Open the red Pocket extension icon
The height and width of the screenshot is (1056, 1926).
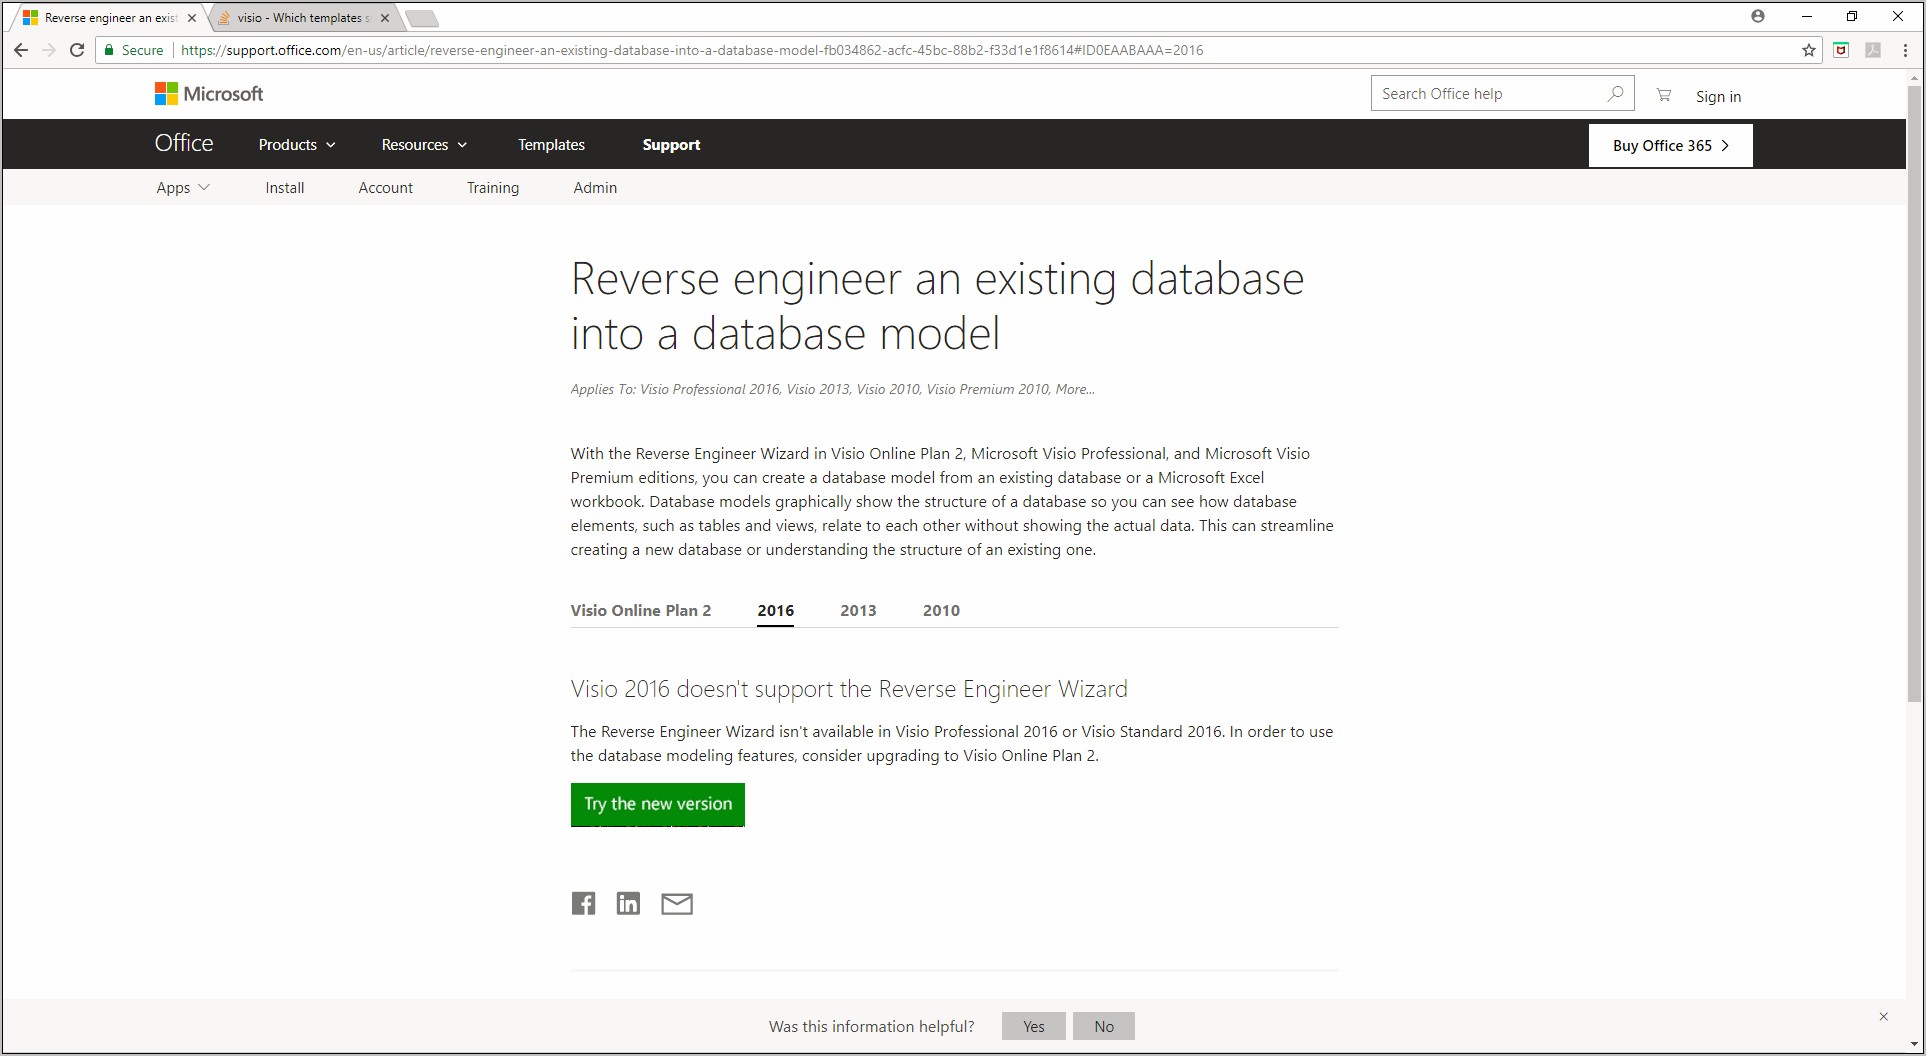coord(1841,50)
